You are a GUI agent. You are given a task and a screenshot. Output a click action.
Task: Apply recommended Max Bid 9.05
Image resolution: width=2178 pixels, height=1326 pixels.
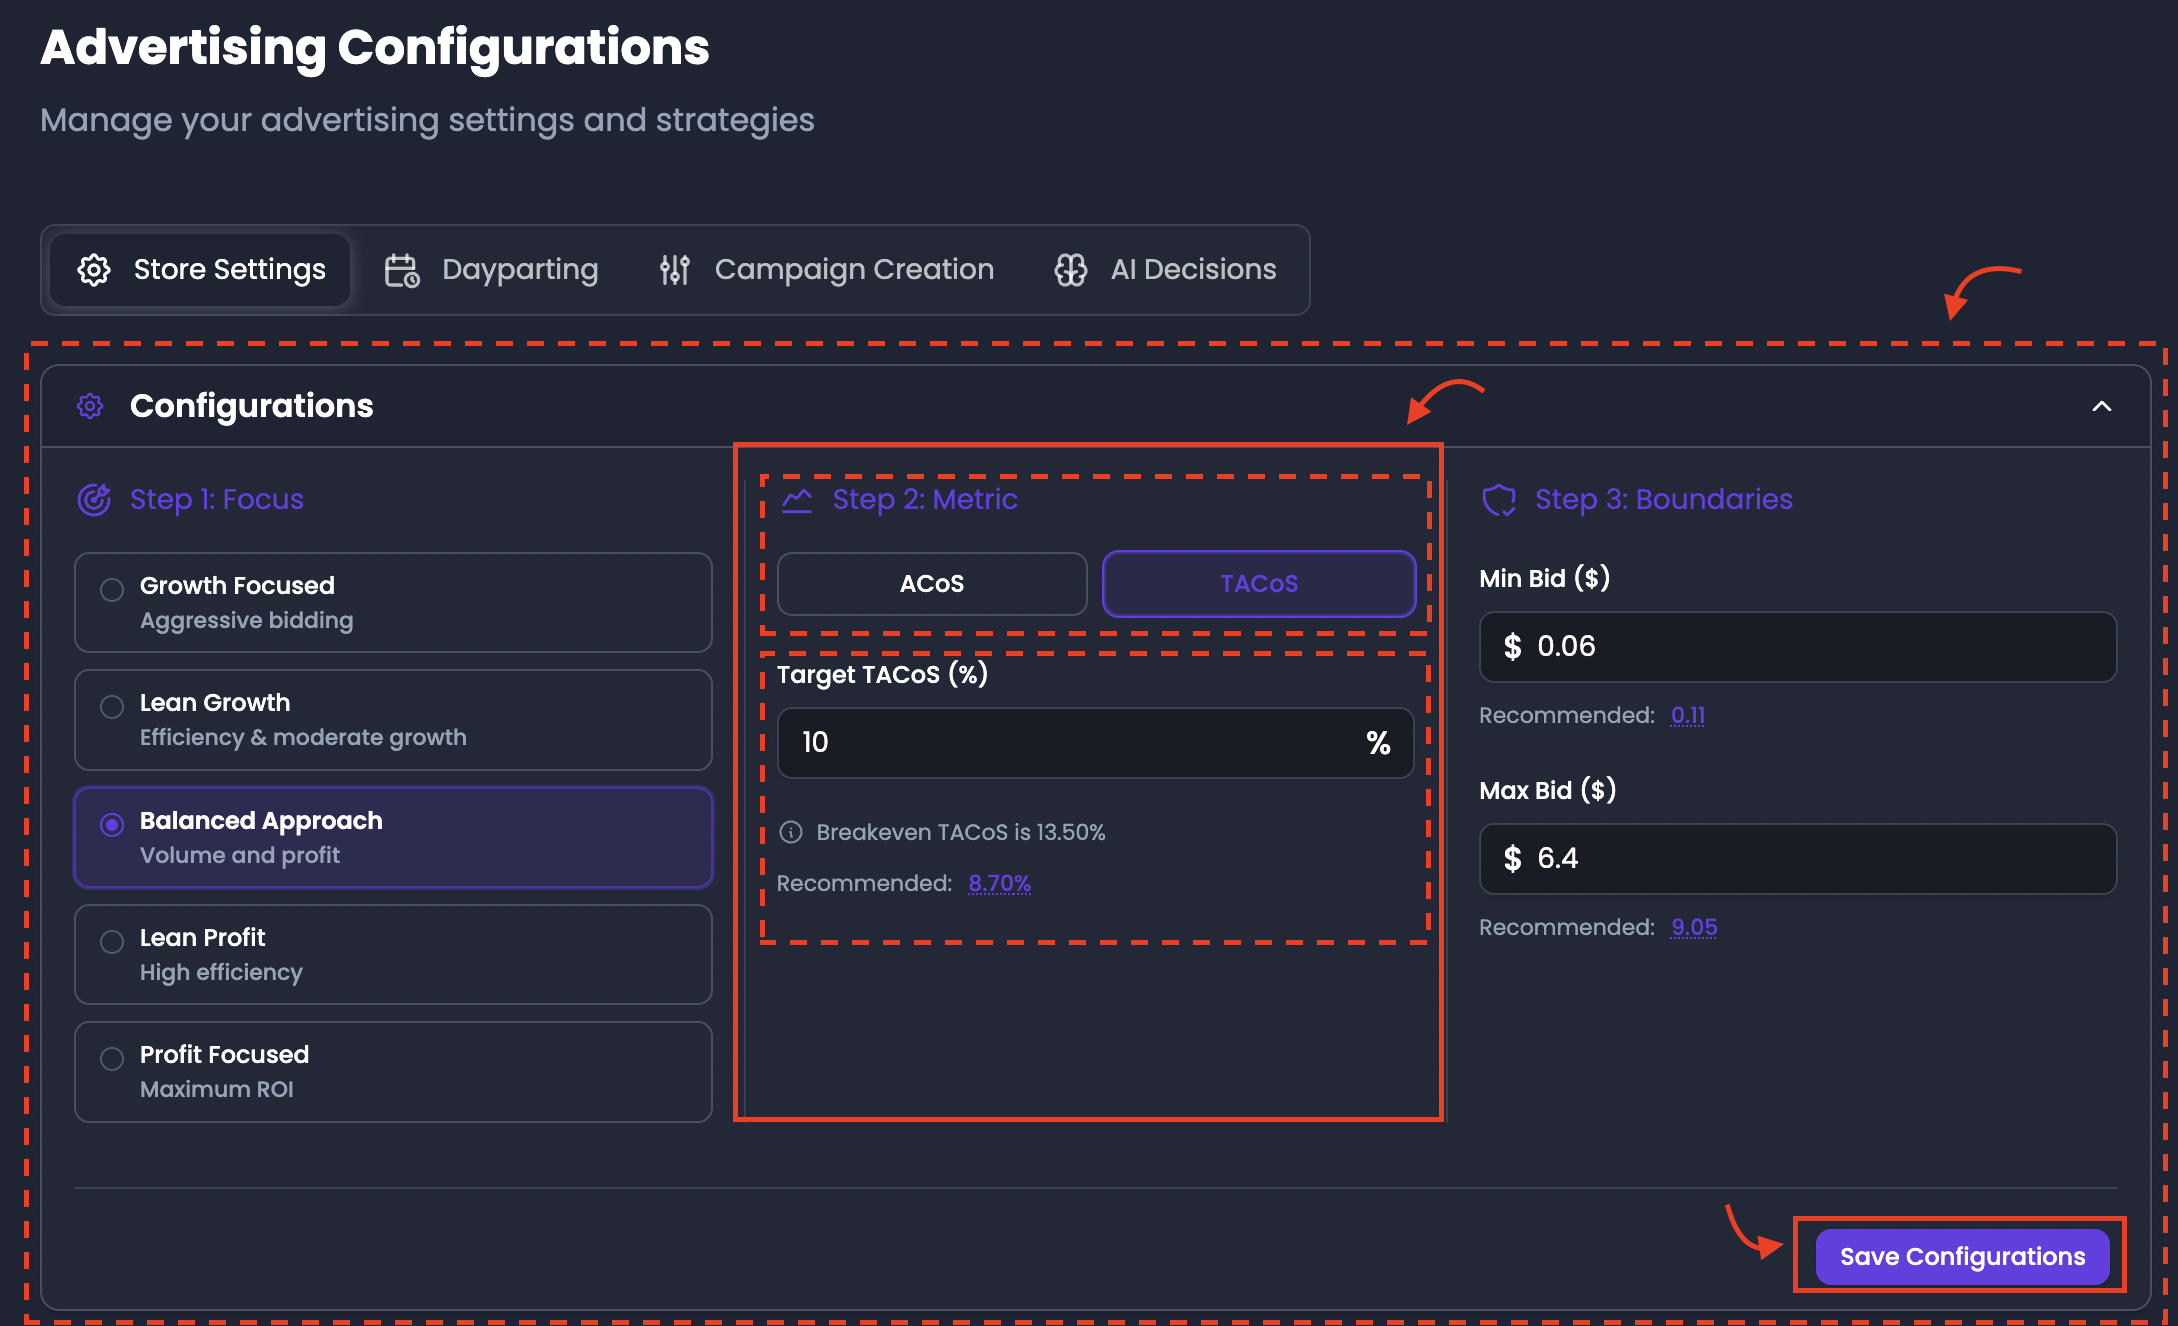[1694, 928]
